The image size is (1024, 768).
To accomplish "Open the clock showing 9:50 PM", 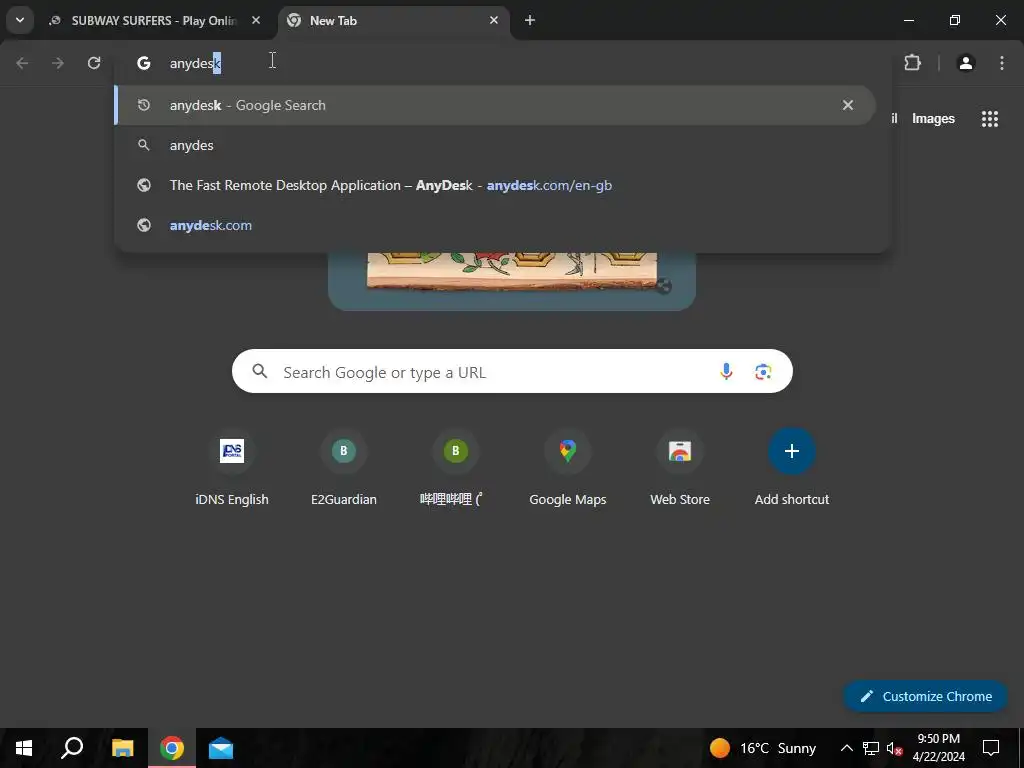I will point(938,748).
